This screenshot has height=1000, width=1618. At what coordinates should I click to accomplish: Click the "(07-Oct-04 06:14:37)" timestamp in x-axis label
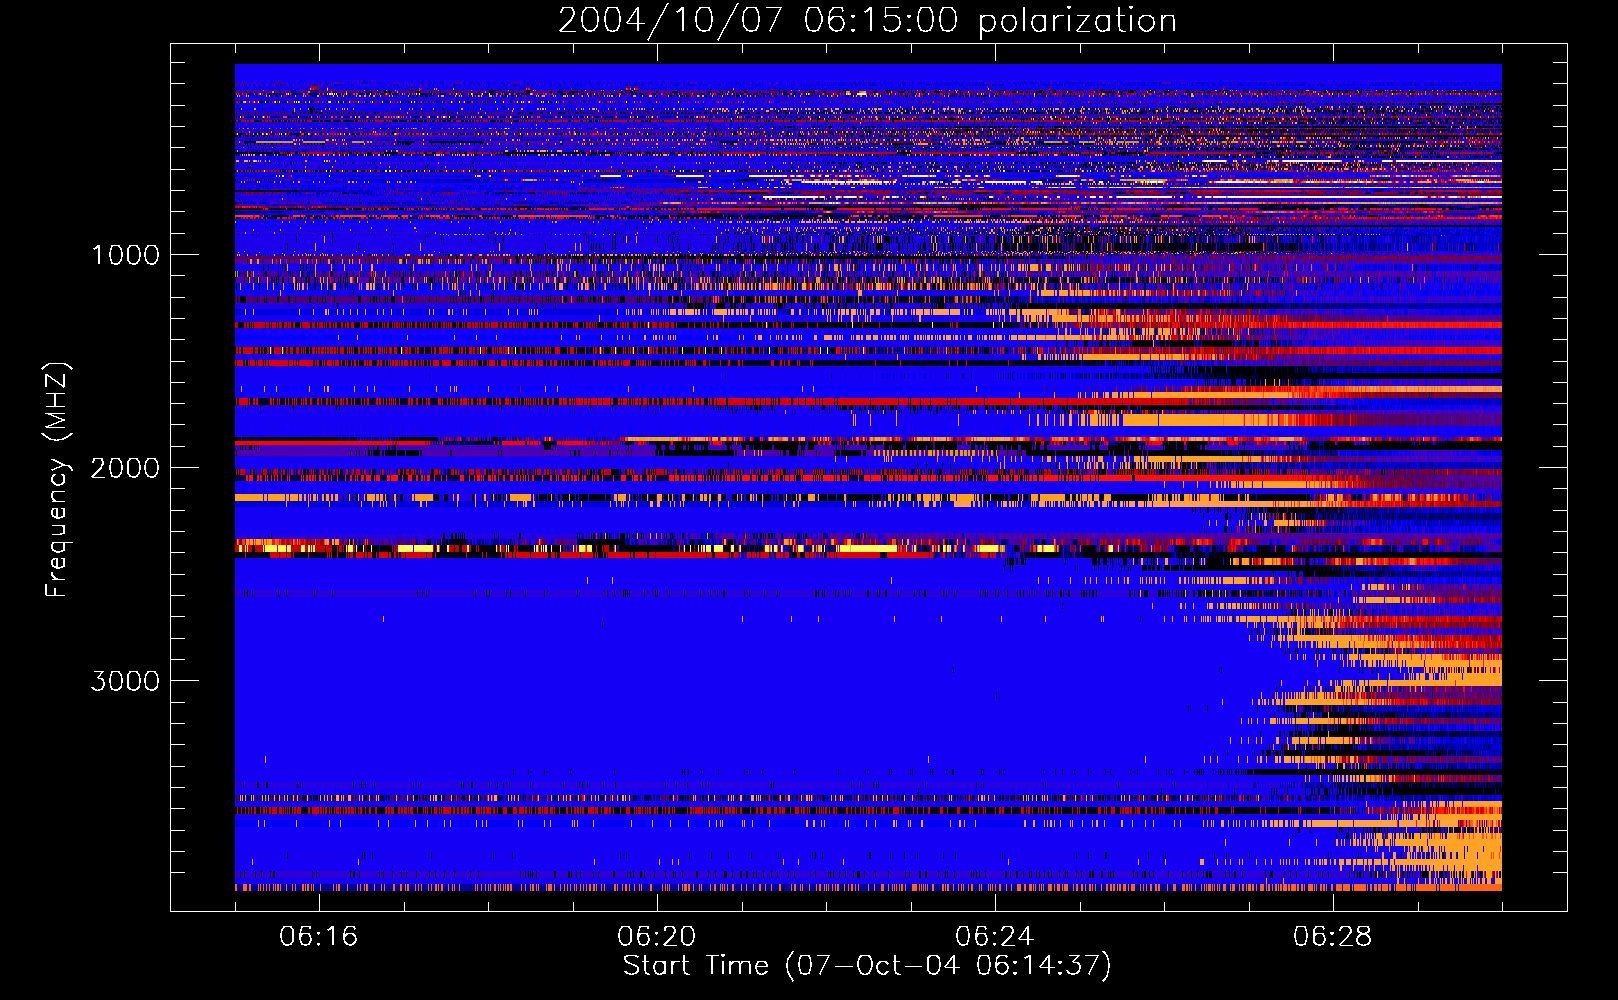pos(948,965)
